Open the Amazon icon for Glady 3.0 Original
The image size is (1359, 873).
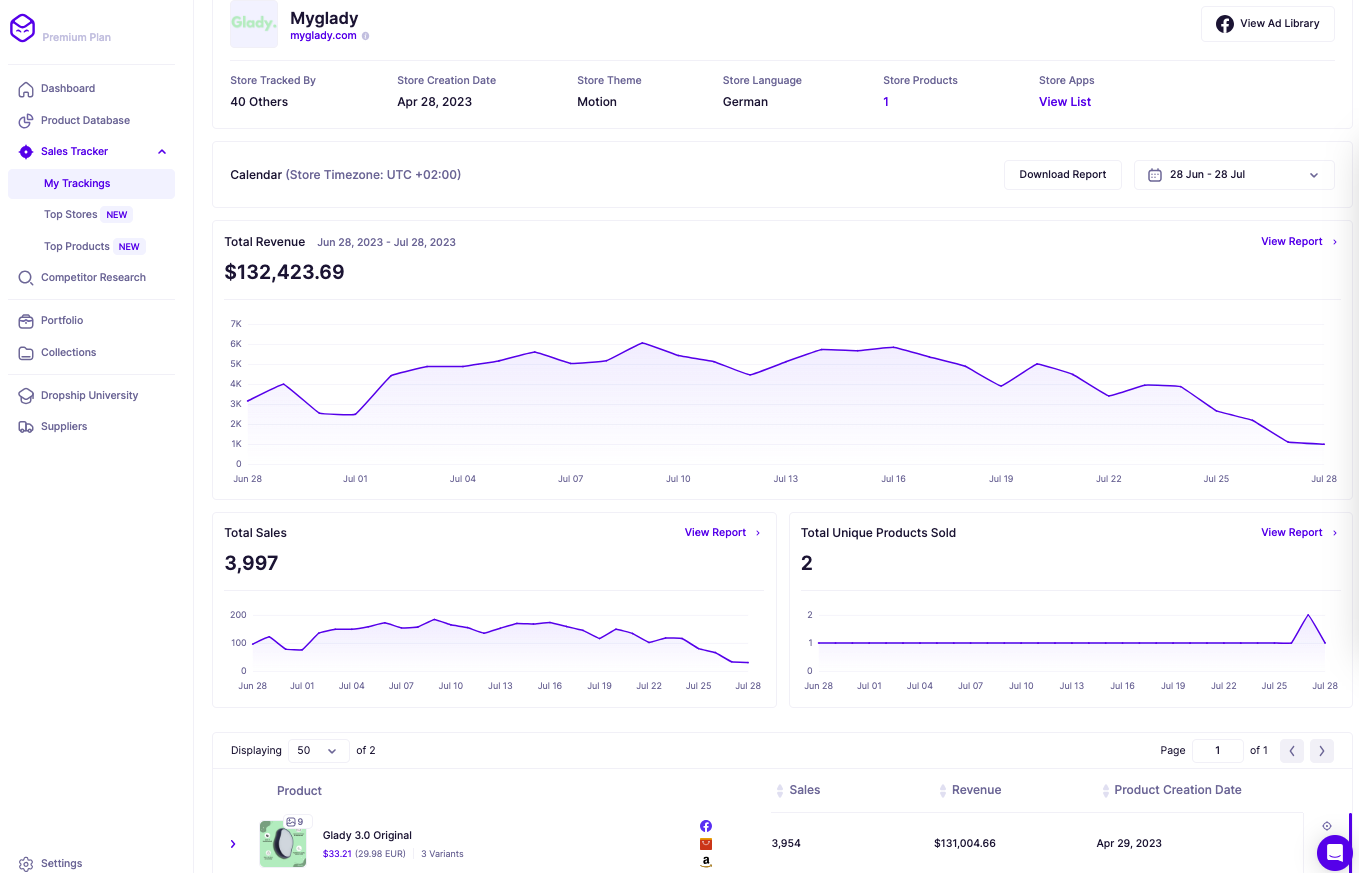(x=706, y=860)
